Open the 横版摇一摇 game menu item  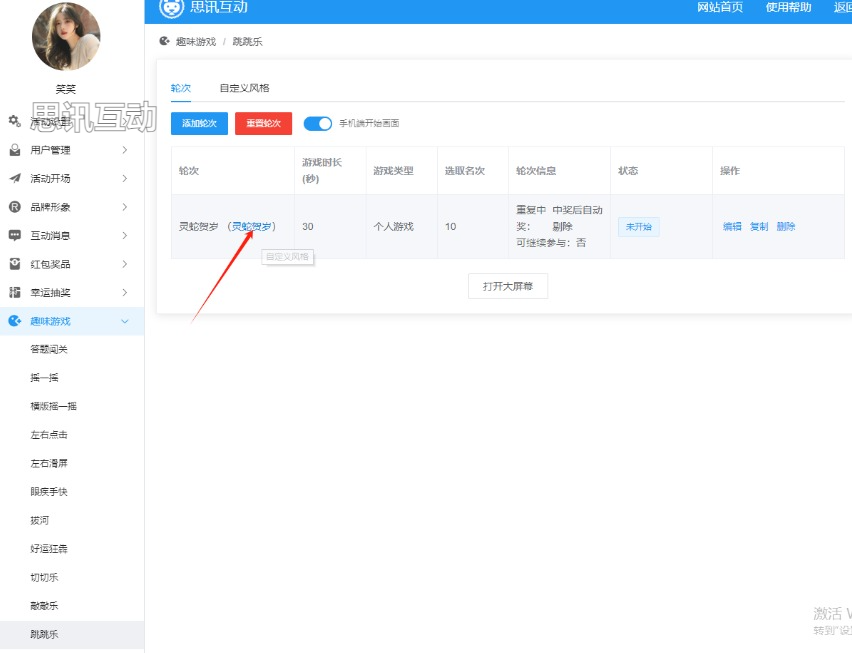(x=53, y=406)
